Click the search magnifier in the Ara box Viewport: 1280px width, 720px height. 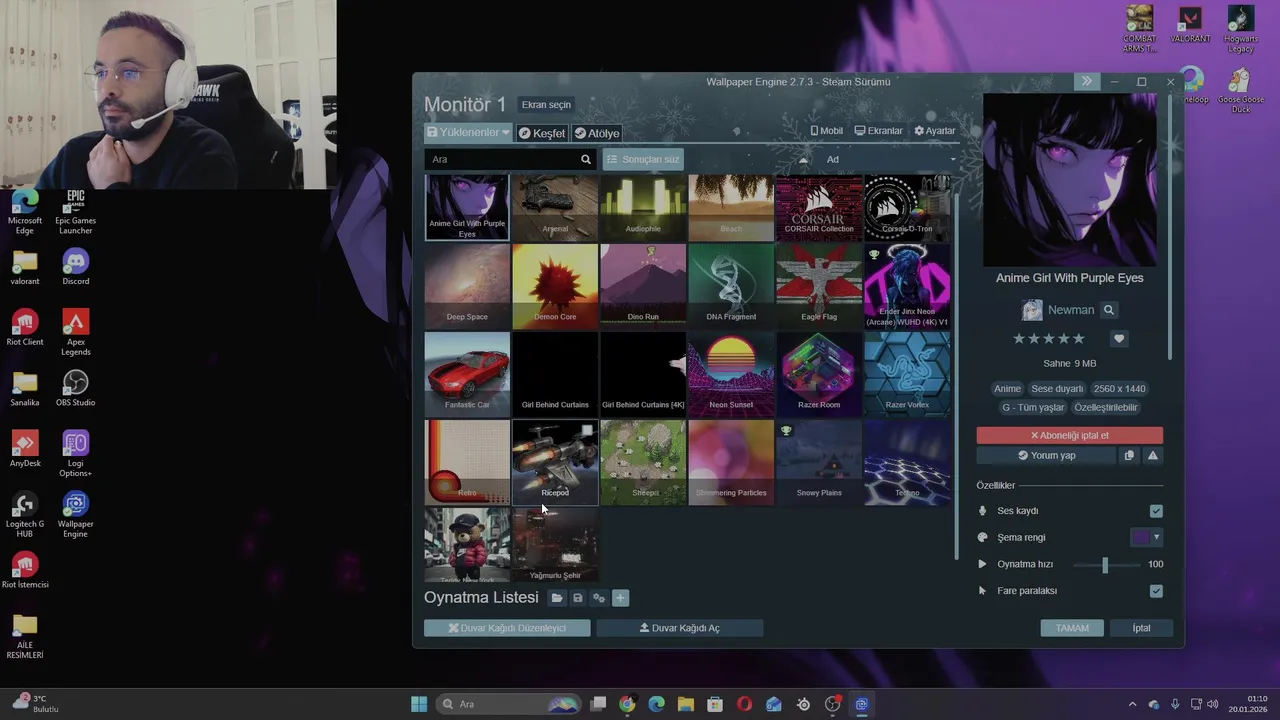[x=586, y=159]
